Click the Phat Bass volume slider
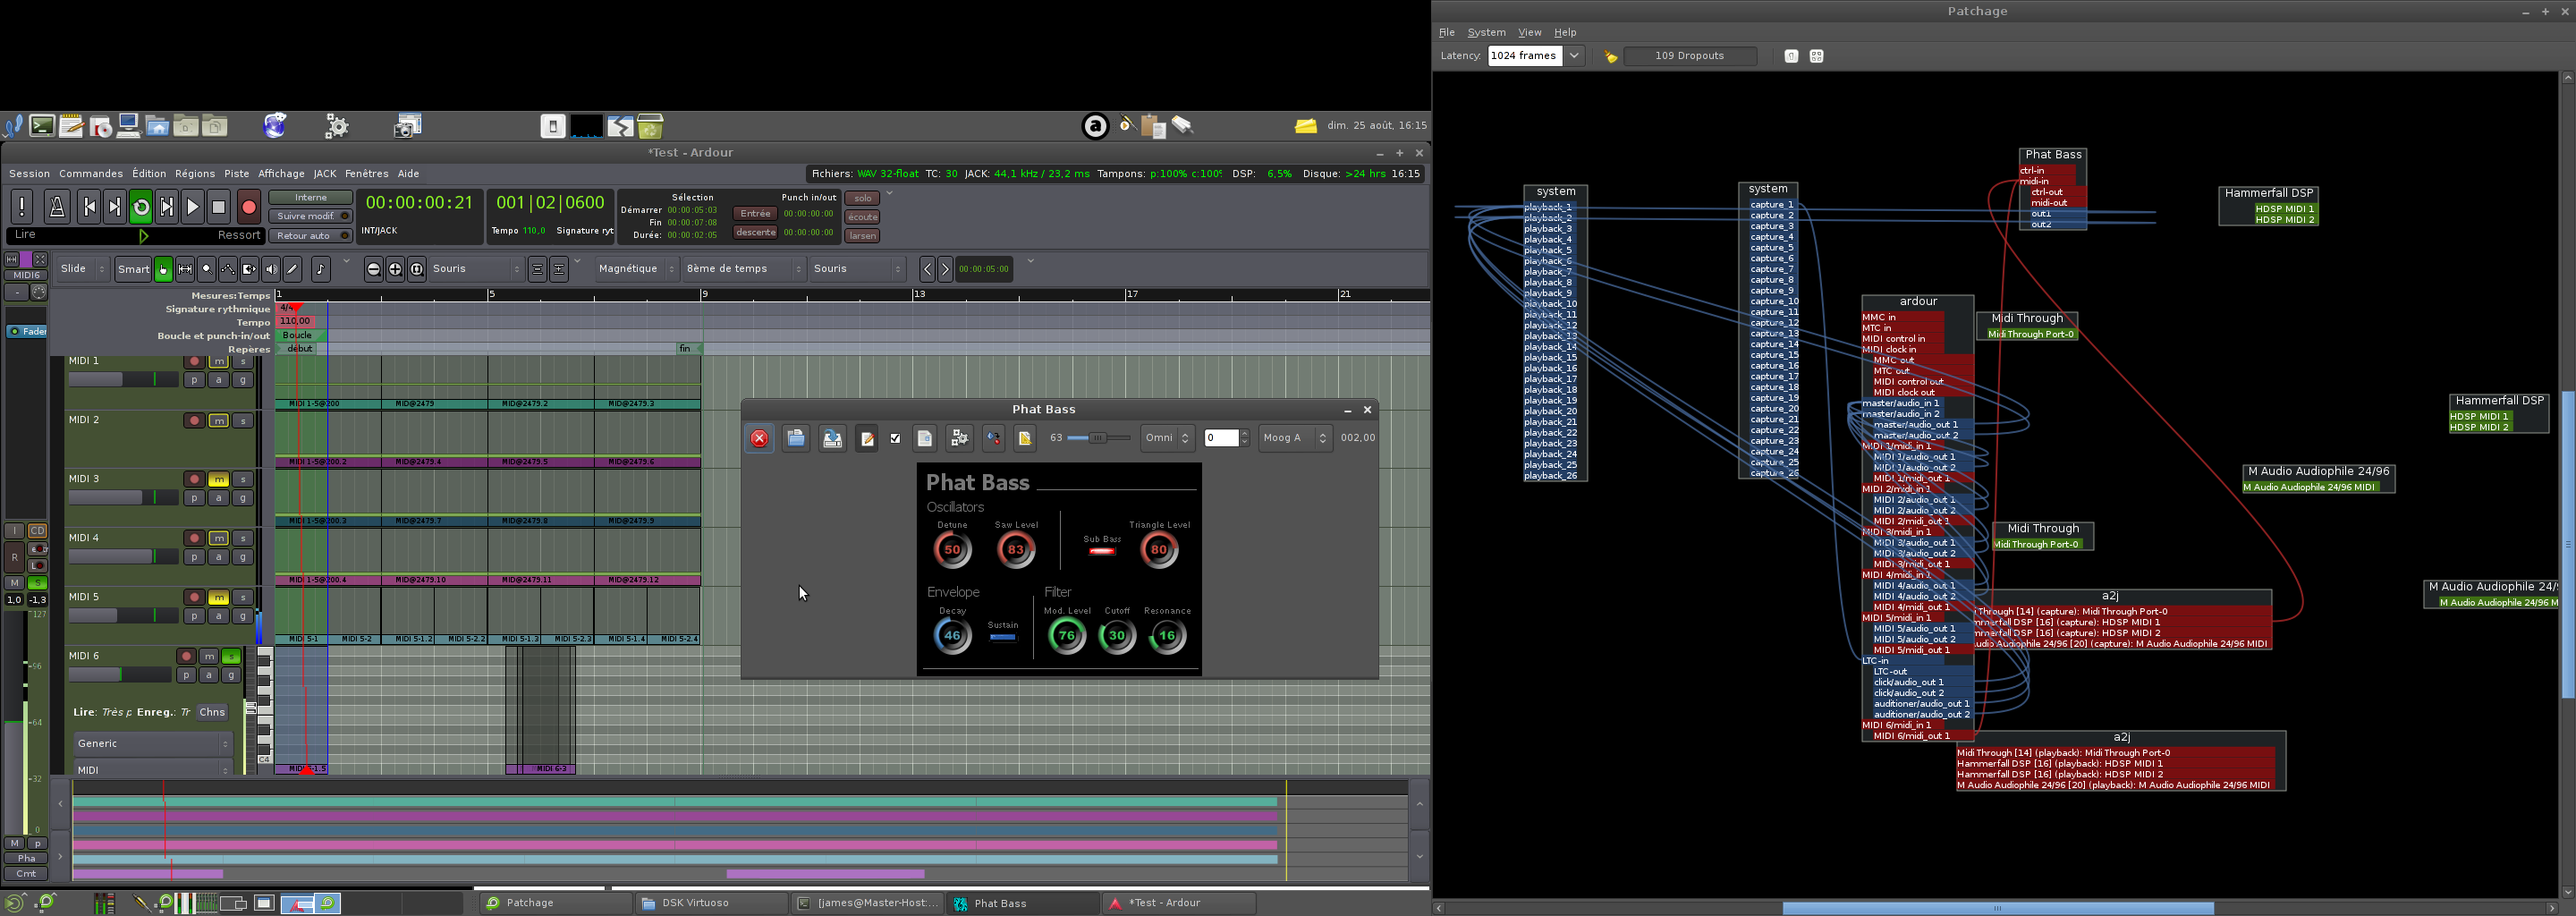 [x=1097, y=438]
